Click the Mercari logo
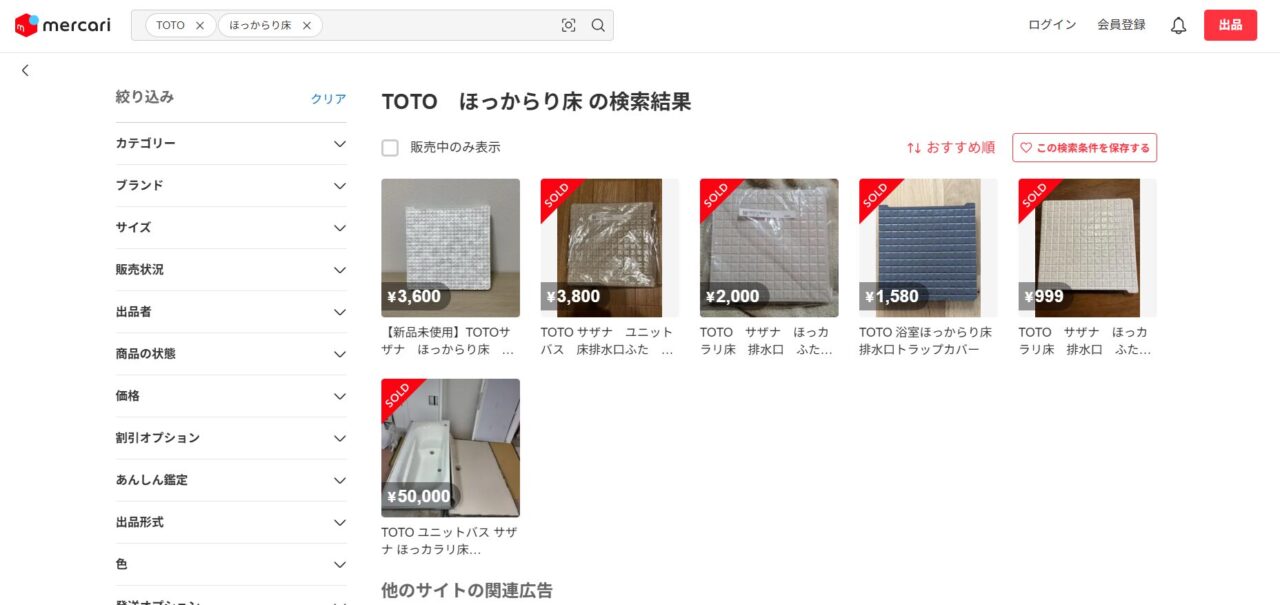The image size is (1280, 605). pos(62,25)
